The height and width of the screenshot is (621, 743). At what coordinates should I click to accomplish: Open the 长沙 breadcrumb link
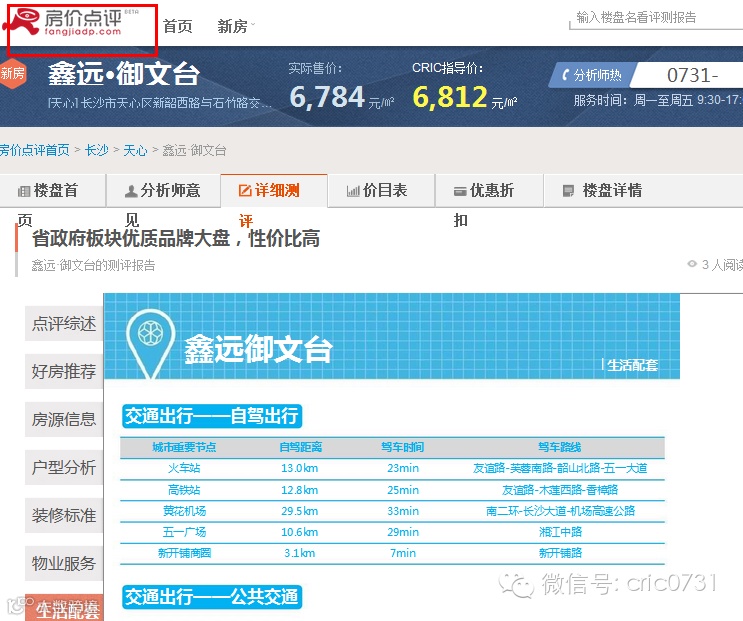tap(97, 150)
